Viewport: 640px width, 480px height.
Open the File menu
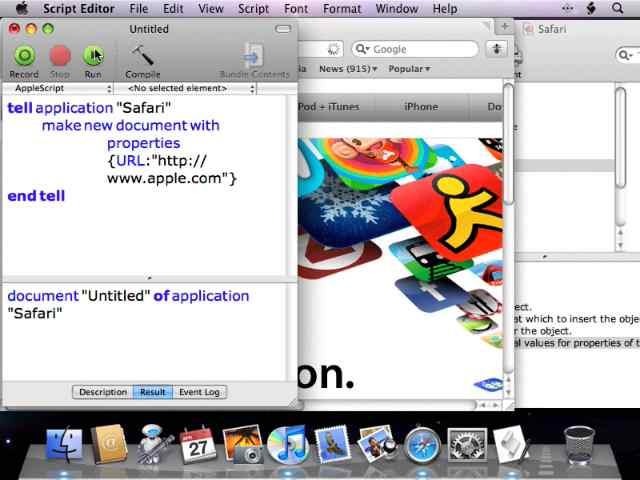(x=139, y=9)
